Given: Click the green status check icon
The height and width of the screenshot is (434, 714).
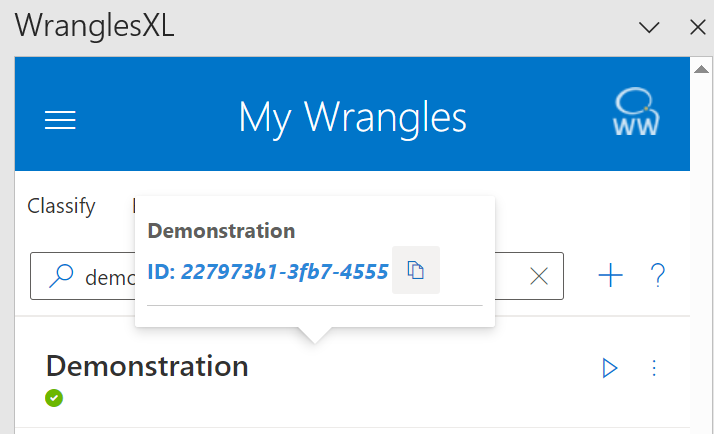Looking at the screenshot, I should pyautogui.click(x=54, y=398).
